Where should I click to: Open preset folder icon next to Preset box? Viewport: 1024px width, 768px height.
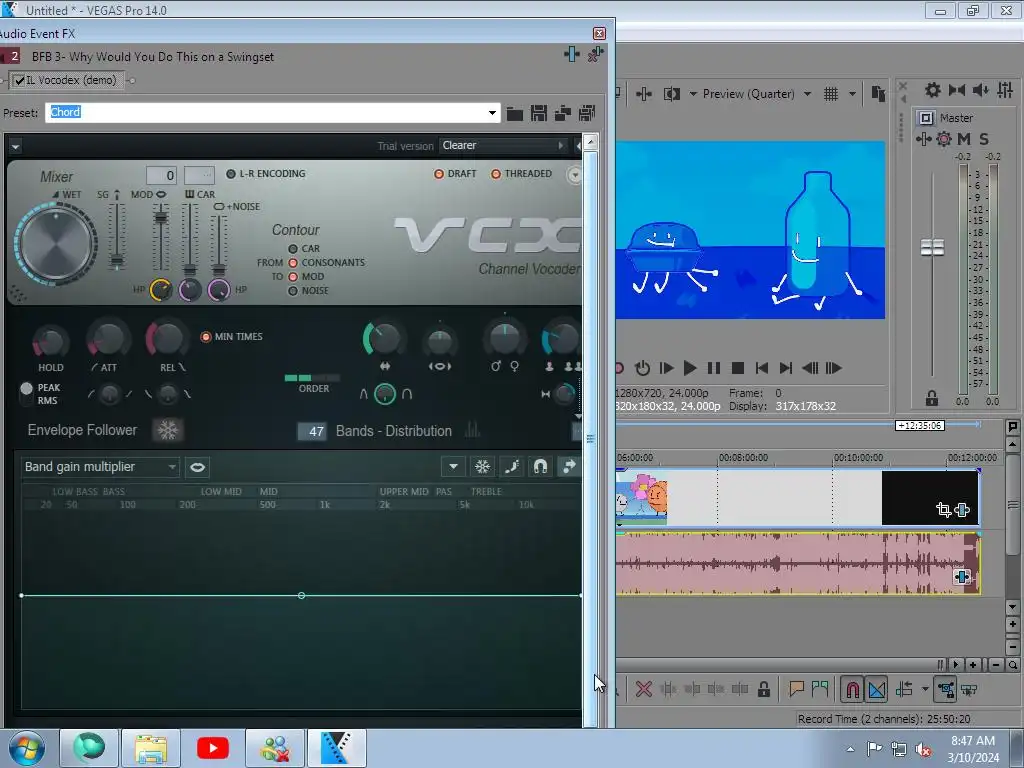[515, 114]
